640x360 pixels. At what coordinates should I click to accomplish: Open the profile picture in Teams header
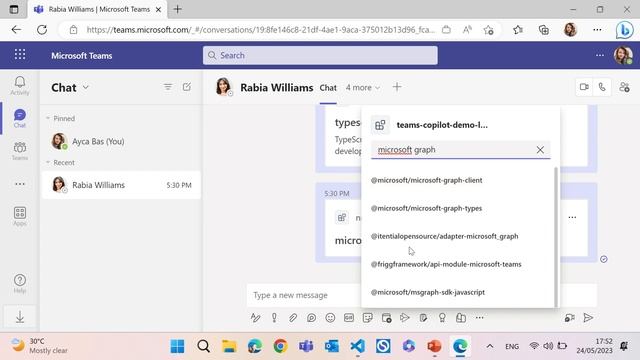tap(623, 55)
